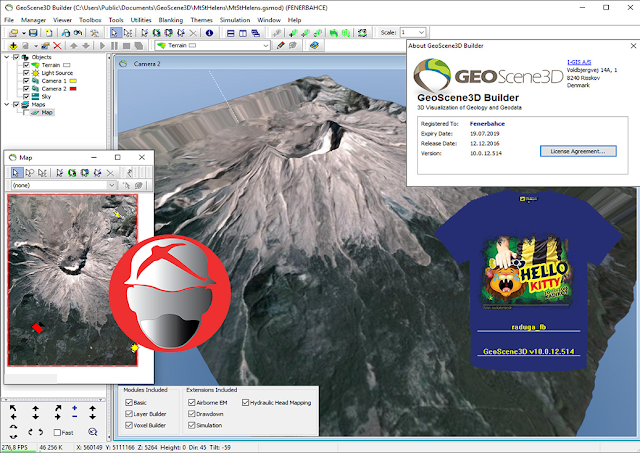Click the rotate right curved arrow

[41, 432]
